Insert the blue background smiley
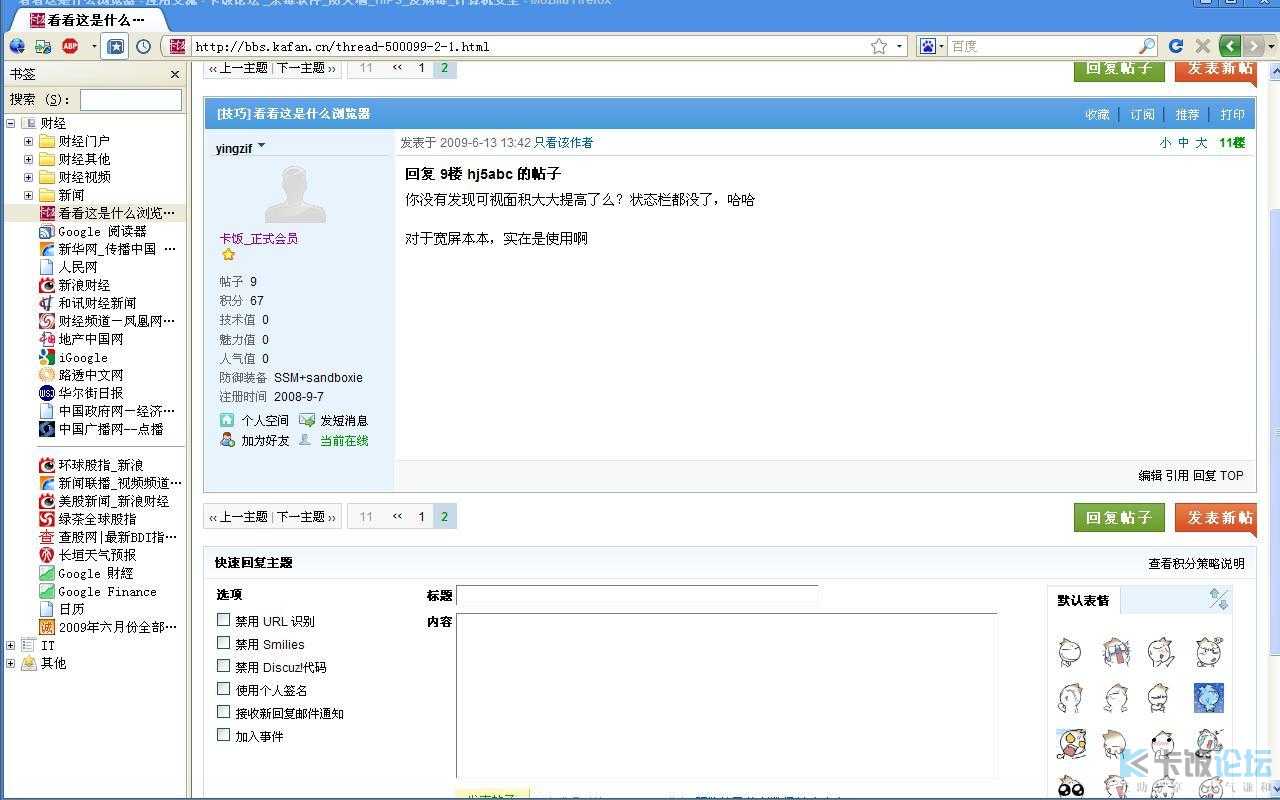 (1209, 697)
